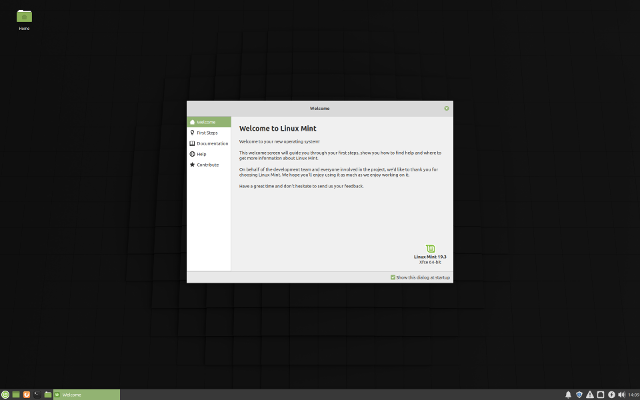
Task: Click the volume speaker icon
Action: click(x=622, y=395)
